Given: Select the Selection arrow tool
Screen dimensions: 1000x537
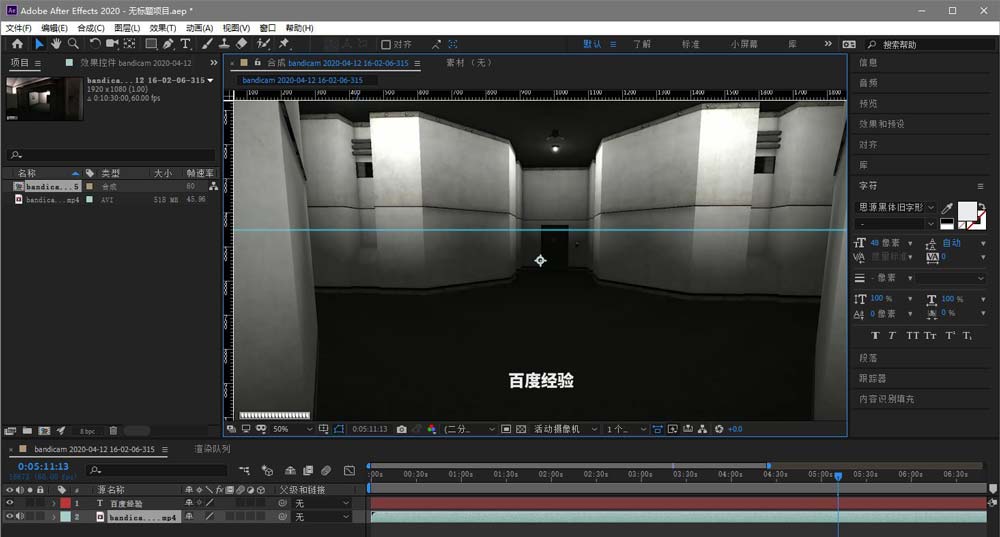Looking at the screenshot, I should 39,43.
